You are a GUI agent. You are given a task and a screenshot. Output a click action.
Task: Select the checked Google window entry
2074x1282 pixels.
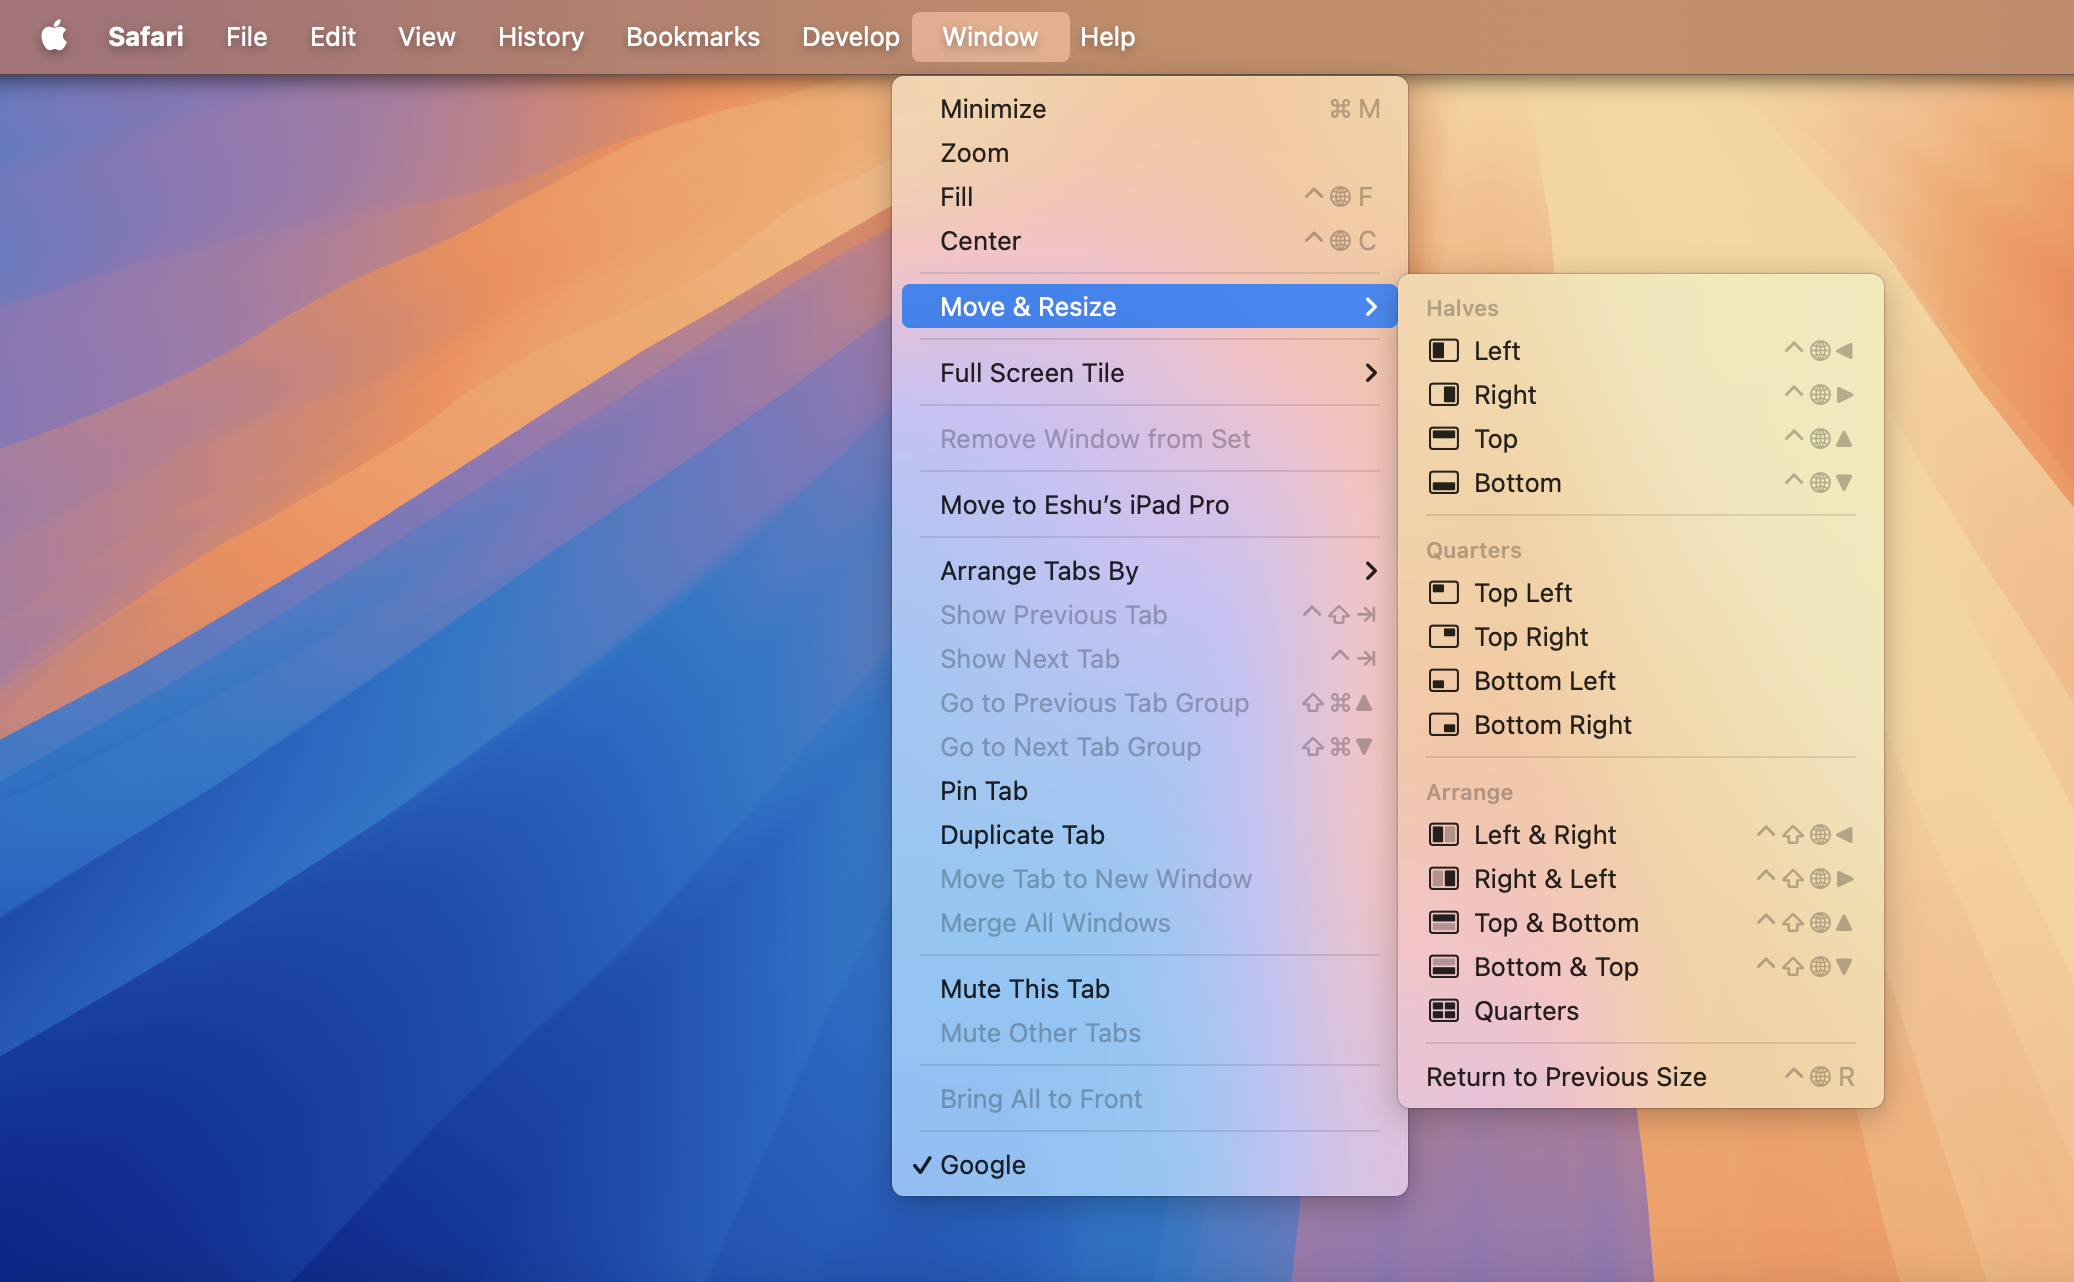tap(1150, 1165)
